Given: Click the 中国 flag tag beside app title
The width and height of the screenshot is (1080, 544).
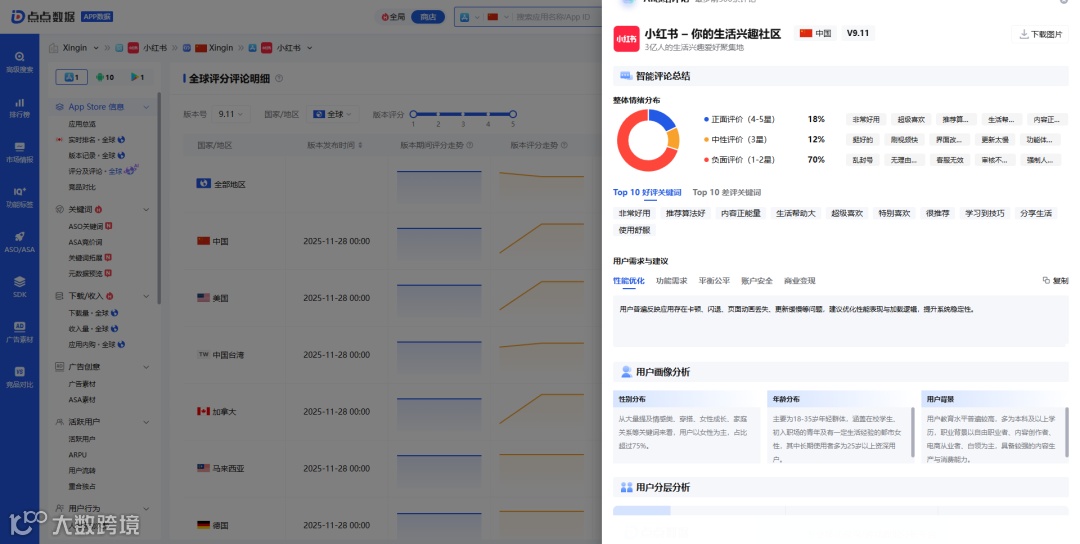Looking at the screenshot, I should click(816, 33).
